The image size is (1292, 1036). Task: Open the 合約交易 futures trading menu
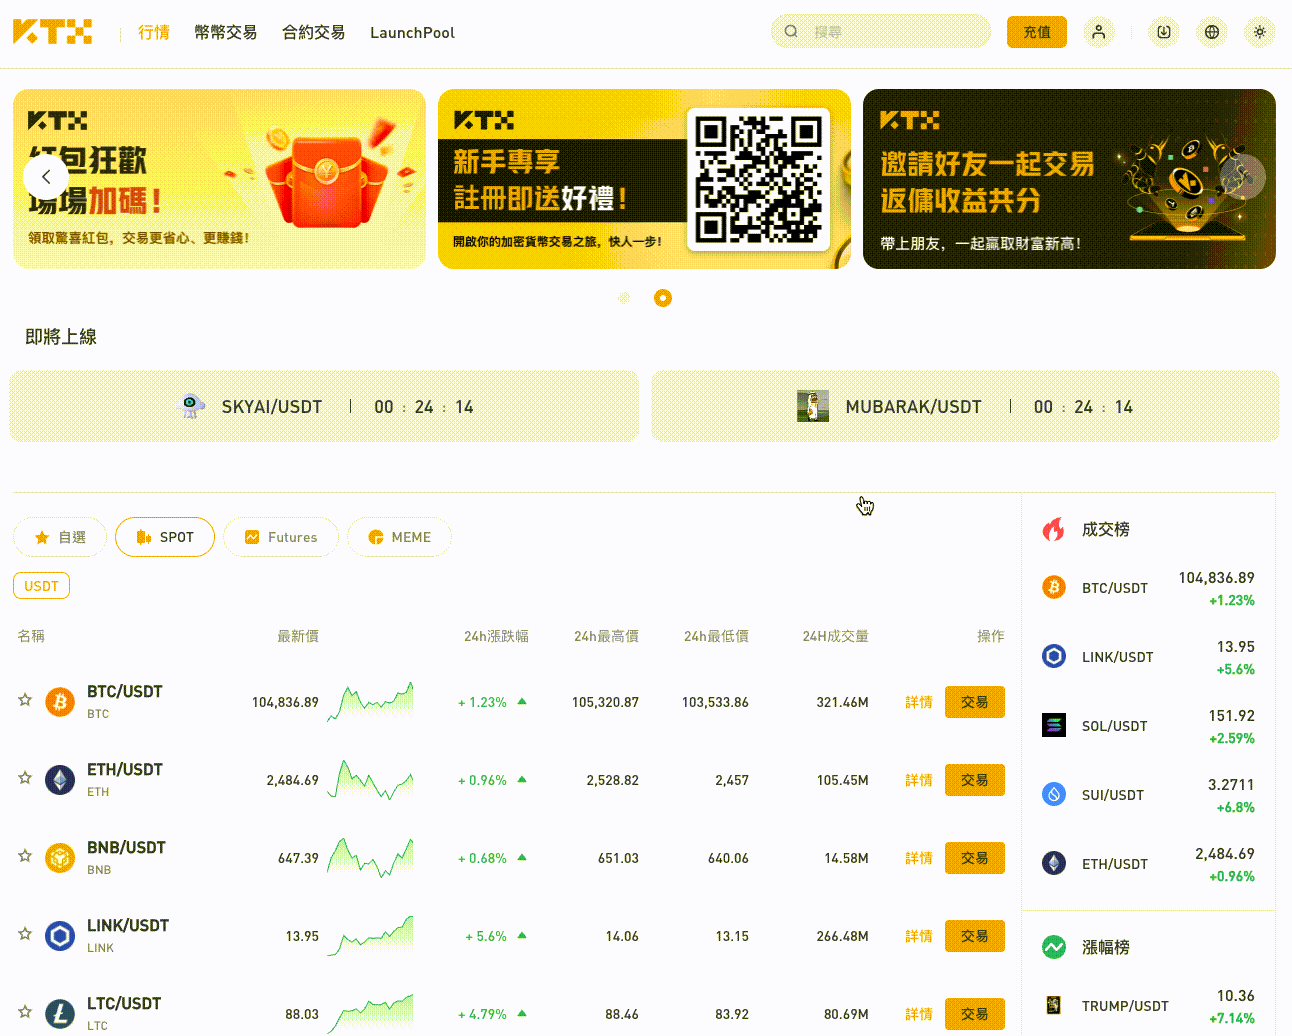point(314,32)
